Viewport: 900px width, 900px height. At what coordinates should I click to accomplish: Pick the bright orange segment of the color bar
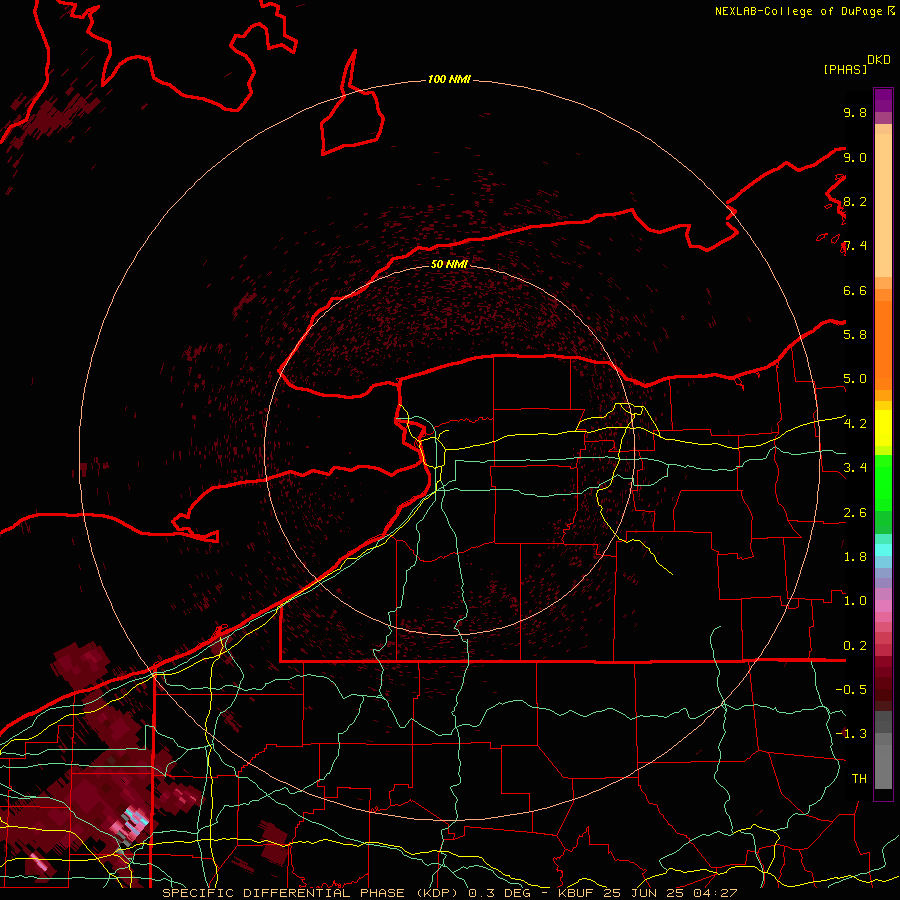click(x=883, y=344)
